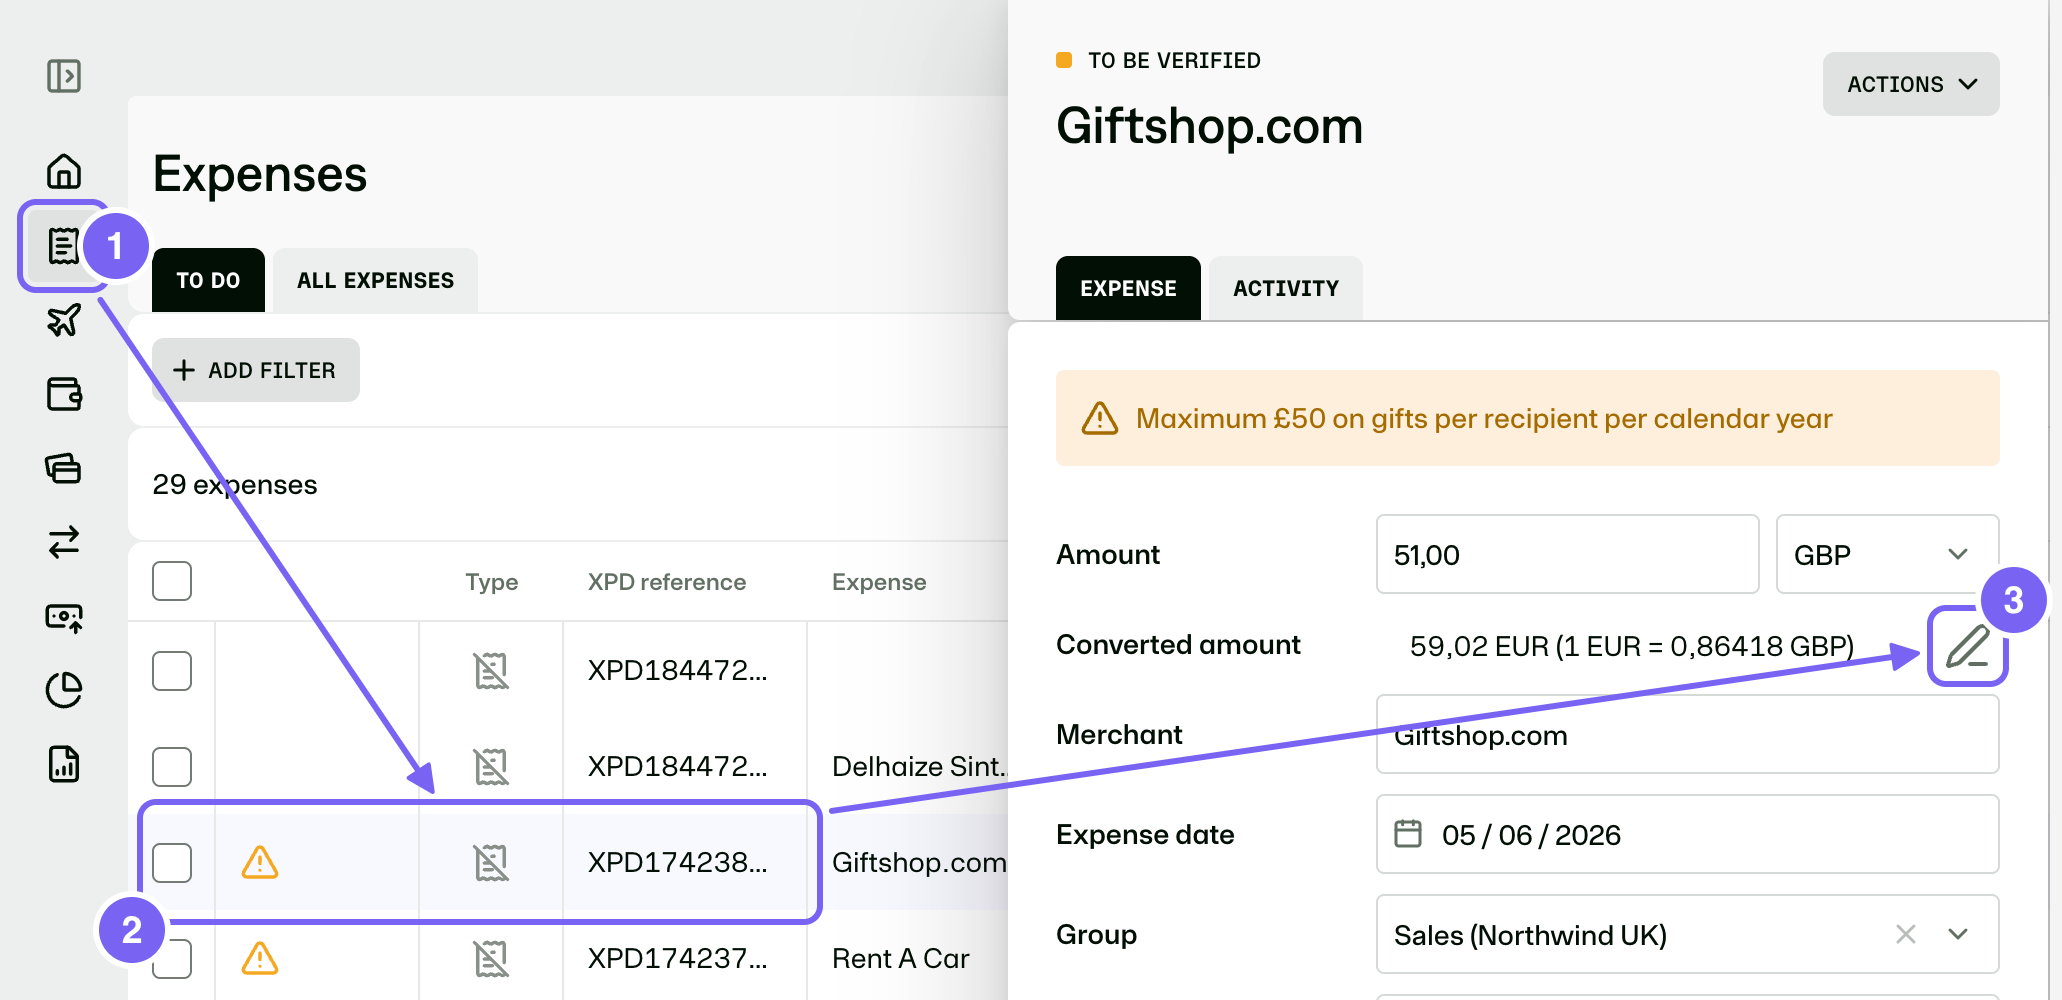Open the Wallet icon in sidebar

point(64,394)
